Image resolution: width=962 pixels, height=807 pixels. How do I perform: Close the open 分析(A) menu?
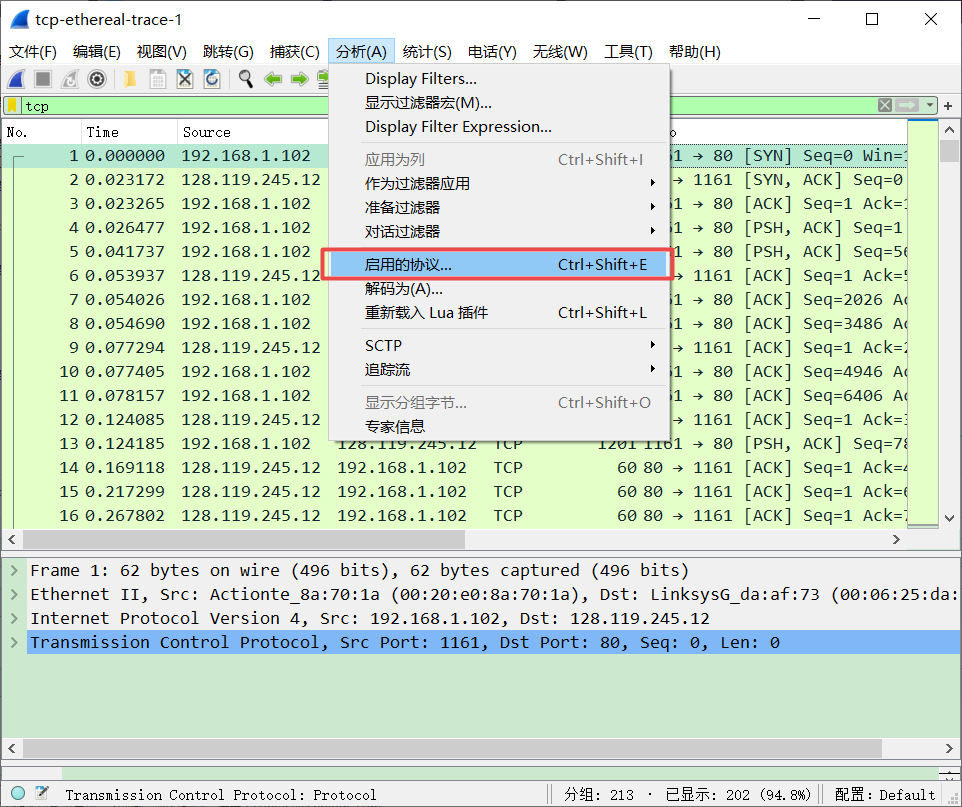361,52
